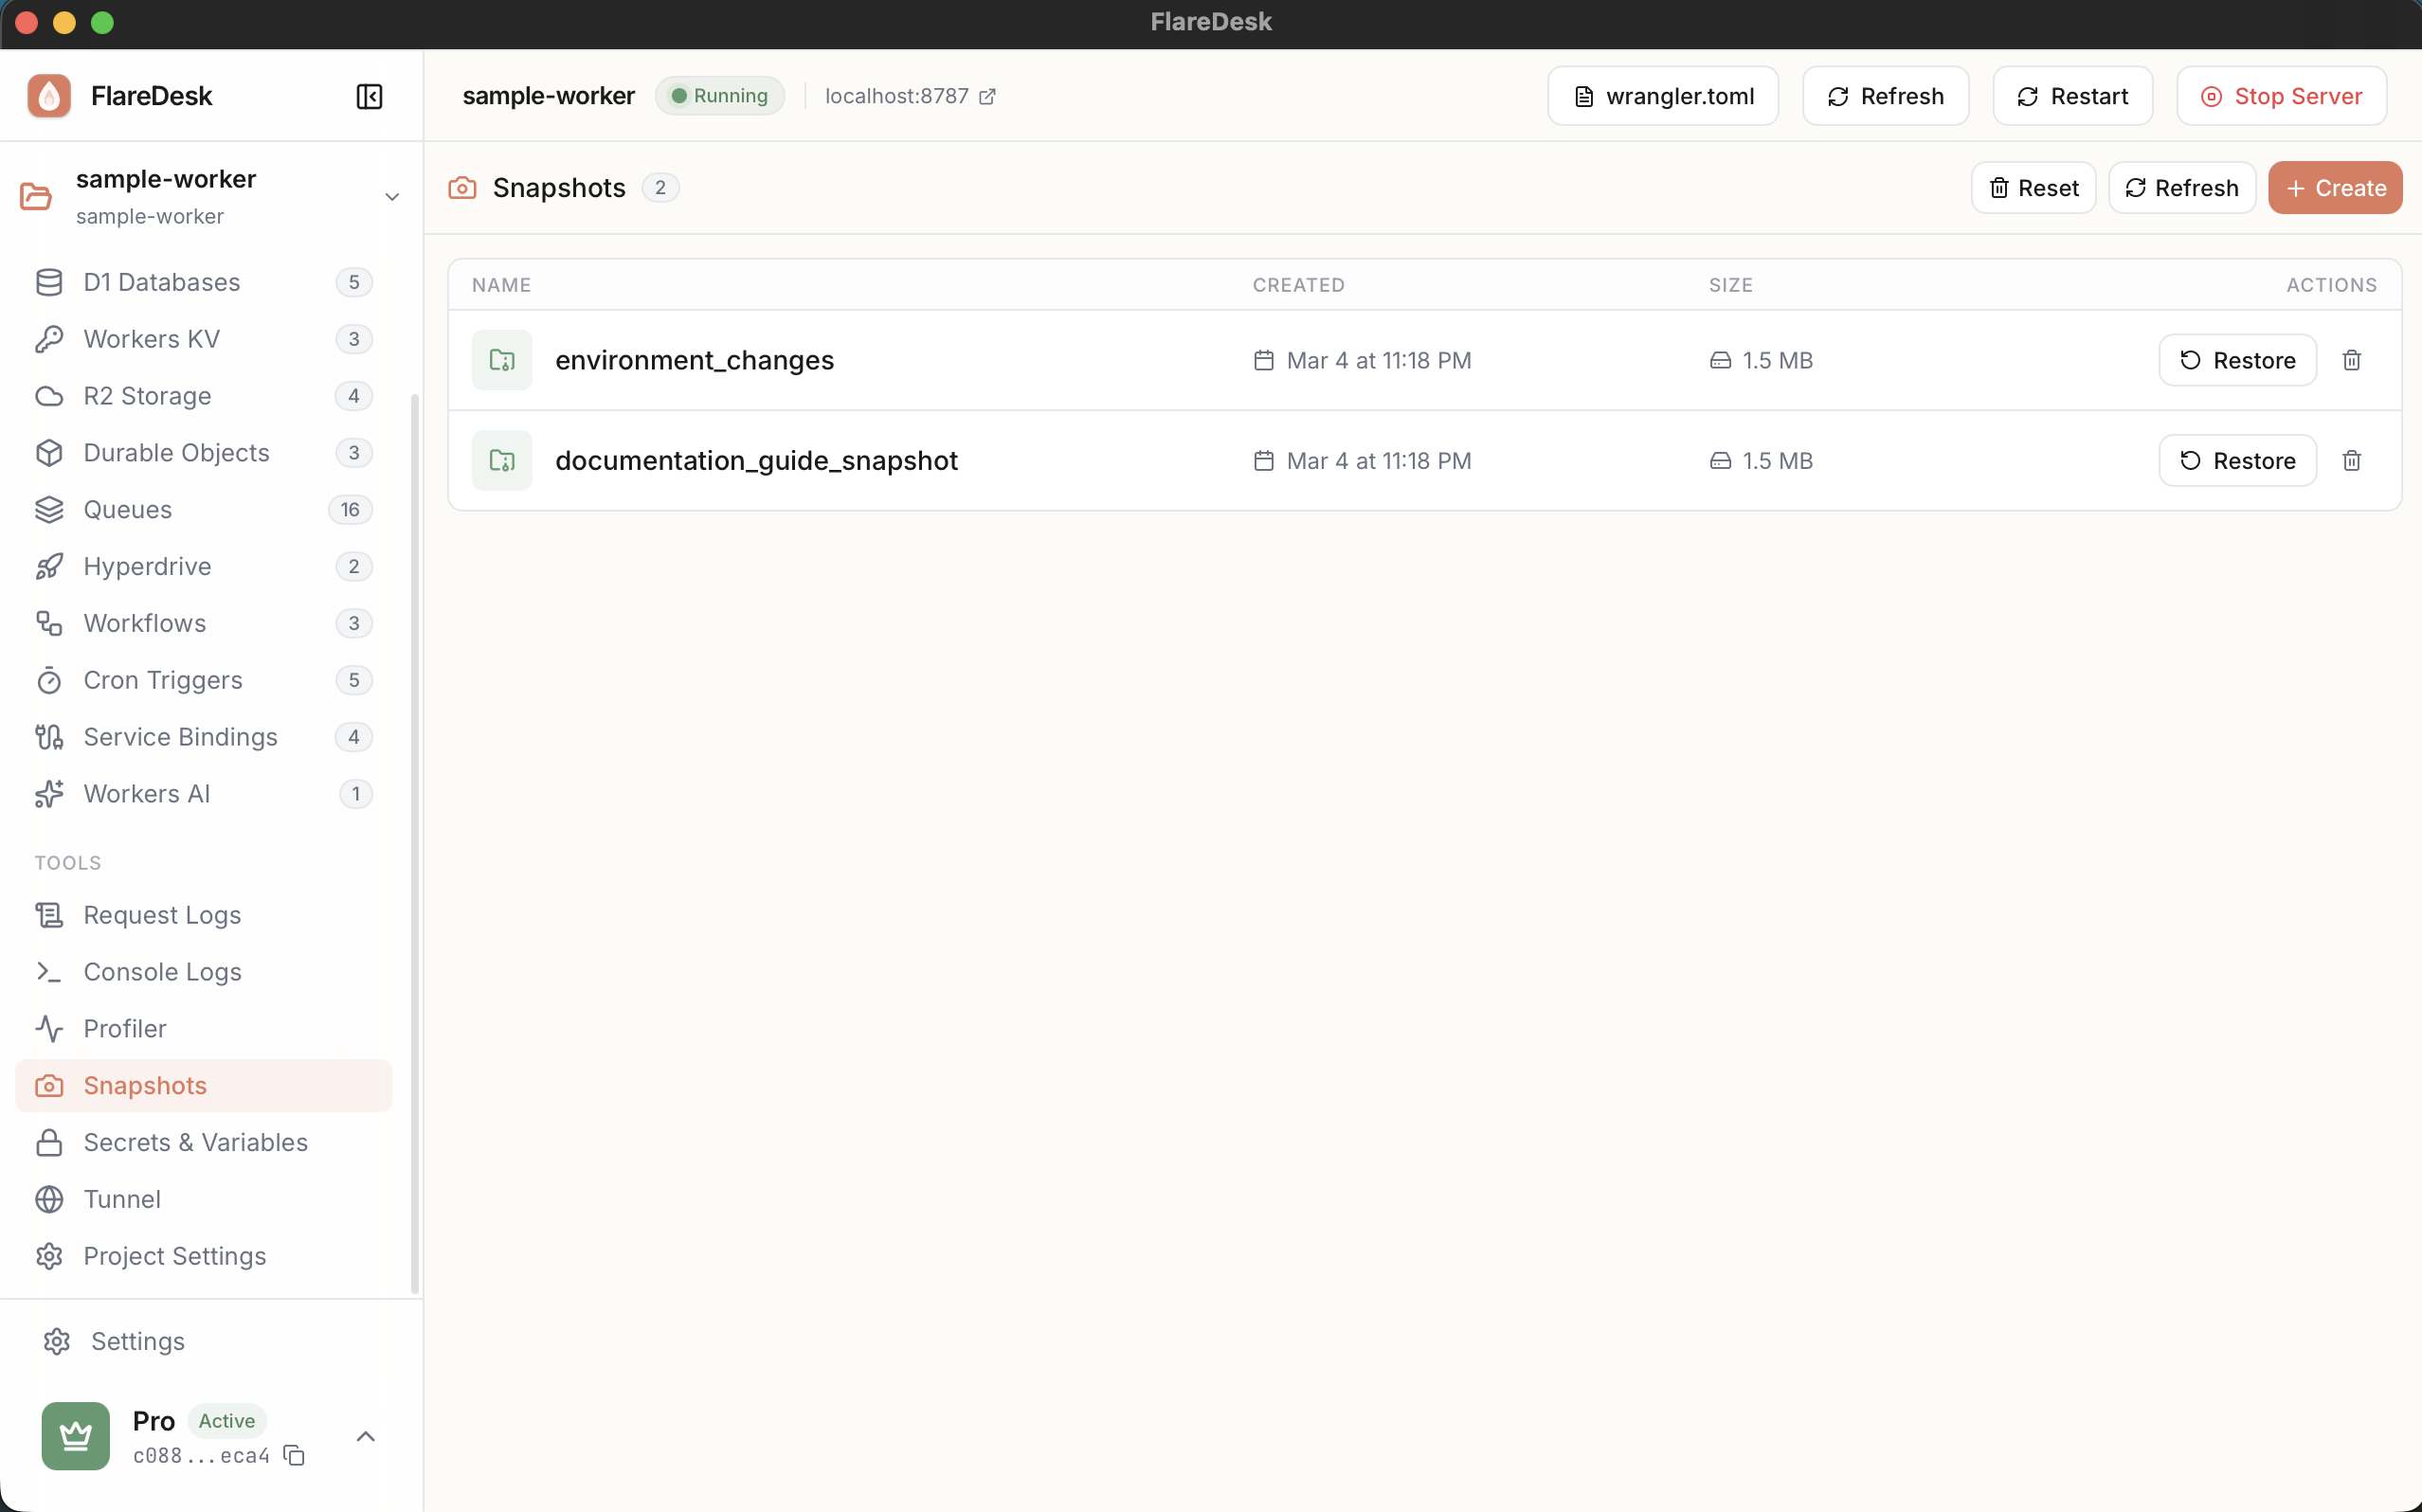Restore the environment_changes snapshot
Screen dimensions: 2422x1512
coord(2236,360)
